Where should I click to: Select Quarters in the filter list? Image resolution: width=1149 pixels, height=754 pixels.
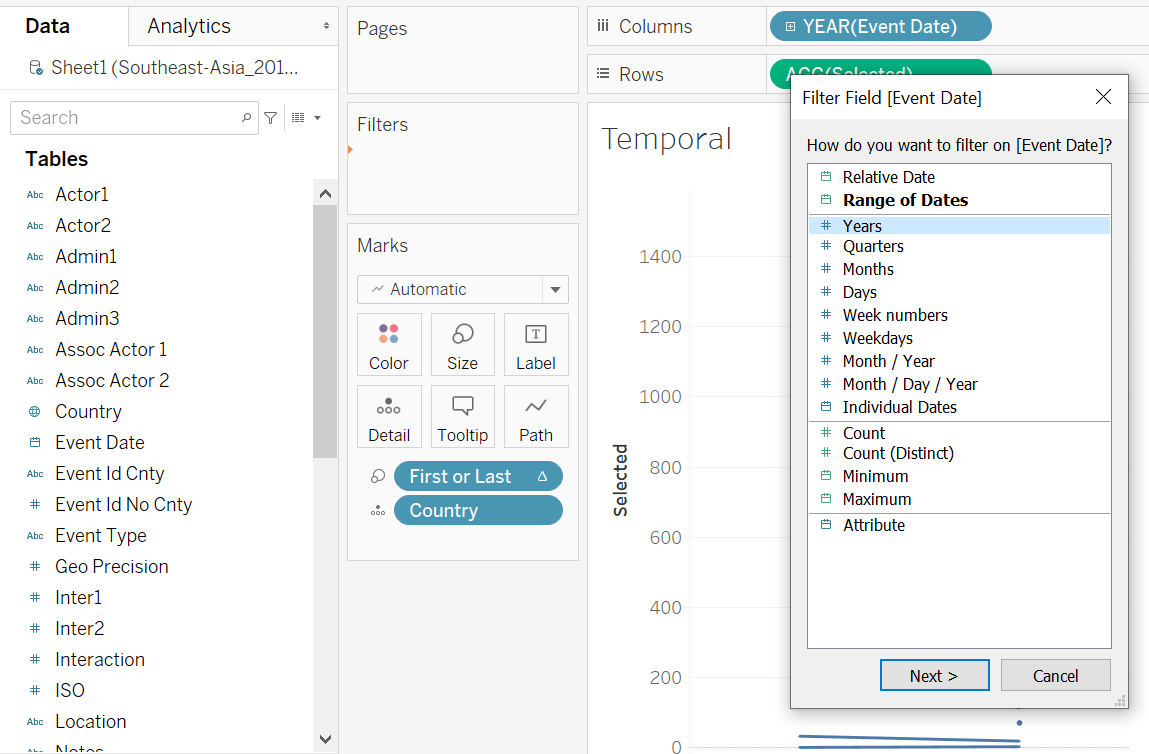click(x=873, y=246)
